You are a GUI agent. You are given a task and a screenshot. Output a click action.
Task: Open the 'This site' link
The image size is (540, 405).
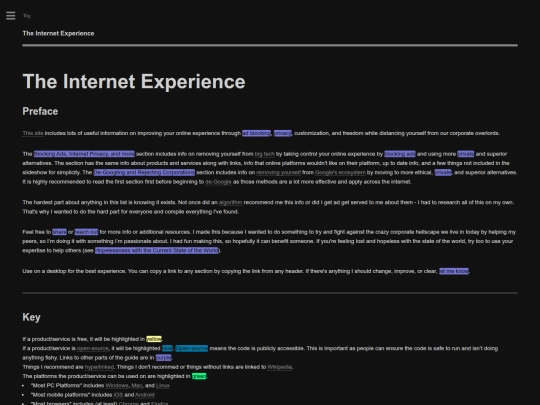33,133
